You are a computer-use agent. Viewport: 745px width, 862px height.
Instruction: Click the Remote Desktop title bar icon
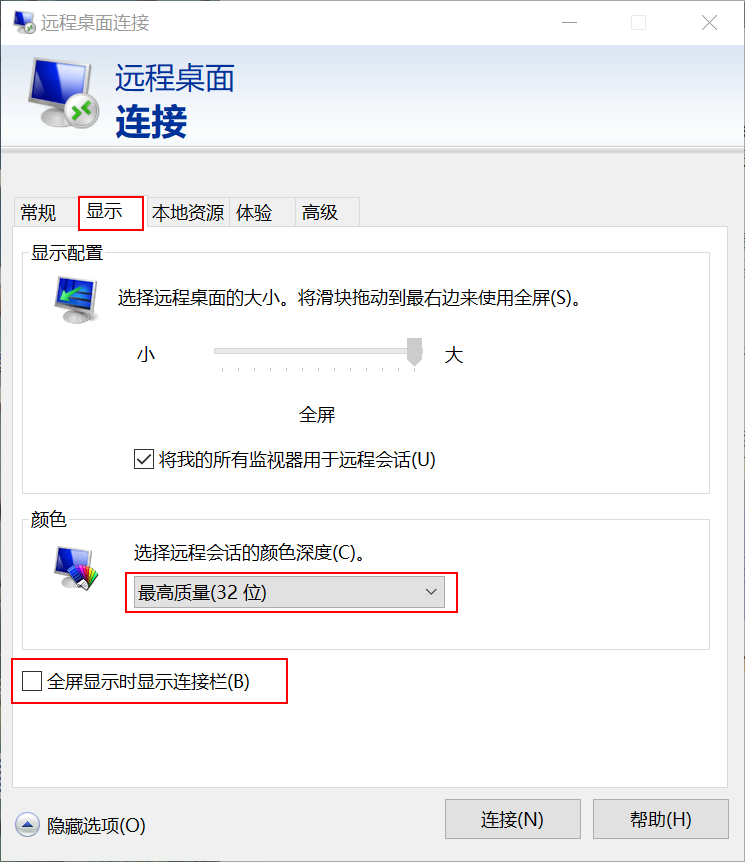pyautogui.click(x=24, y=22)
